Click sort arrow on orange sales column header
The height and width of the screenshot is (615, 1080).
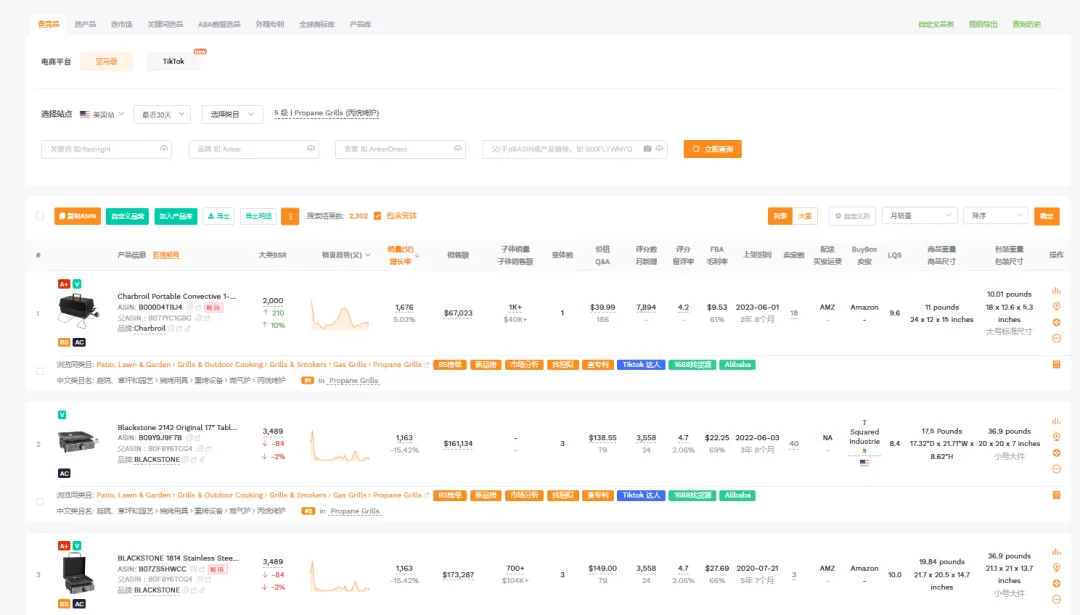(x=417, y=255)
